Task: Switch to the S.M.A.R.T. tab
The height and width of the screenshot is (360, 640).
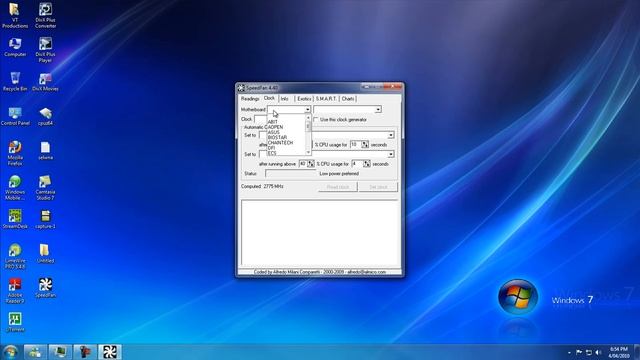Action: pyautogui.click(x=326, y=99)
